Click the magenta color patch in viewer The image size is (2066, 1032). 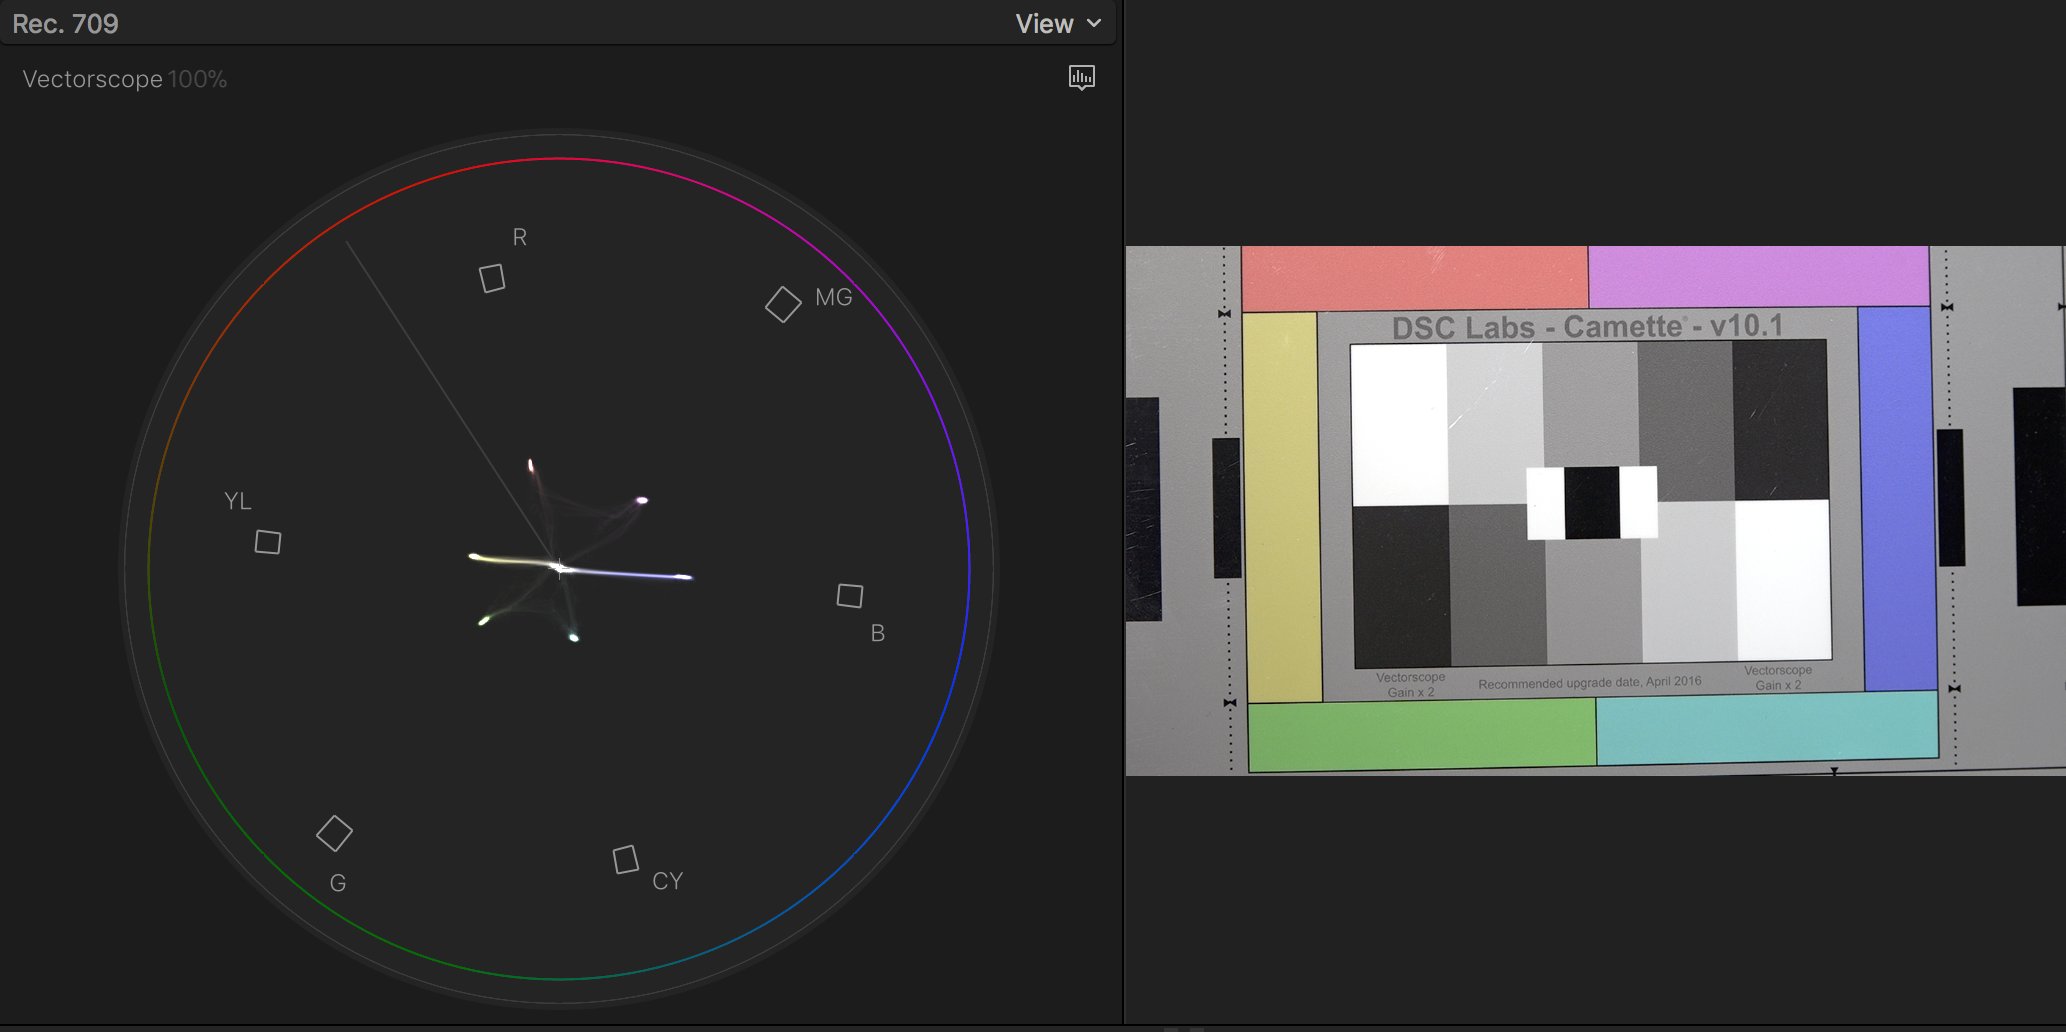[x=1759, y=276]
